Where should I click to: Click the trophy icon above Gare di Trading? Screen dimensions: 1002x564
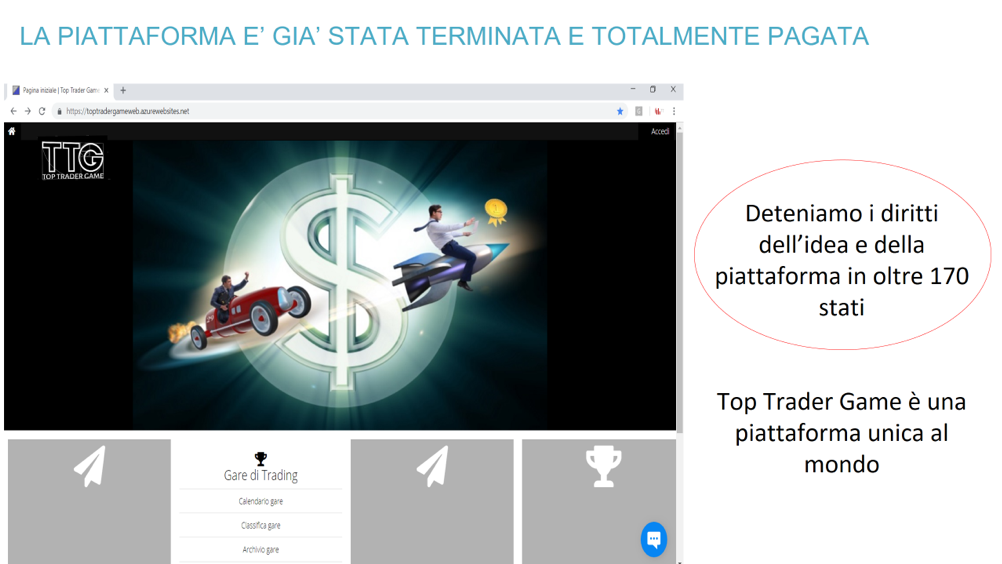point(261,459)
